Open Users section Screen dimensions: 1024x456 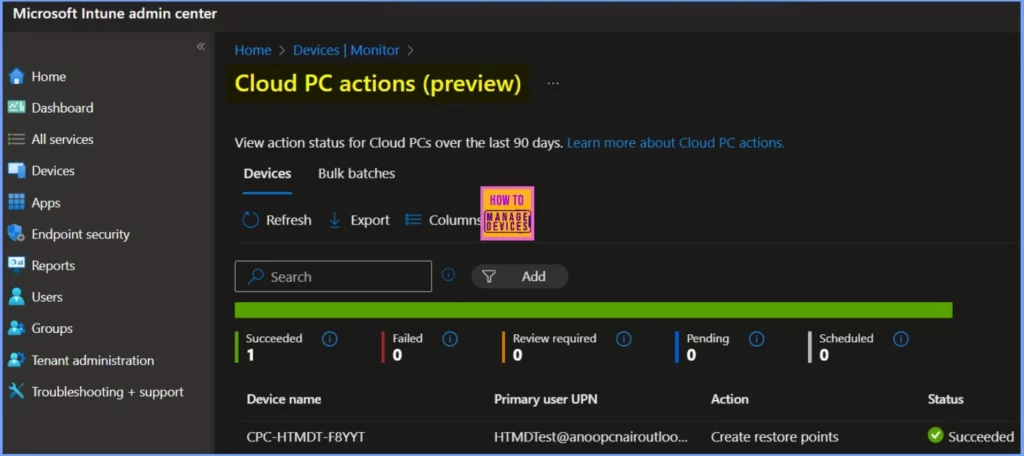pyautogui.click(x=35, y=297)
